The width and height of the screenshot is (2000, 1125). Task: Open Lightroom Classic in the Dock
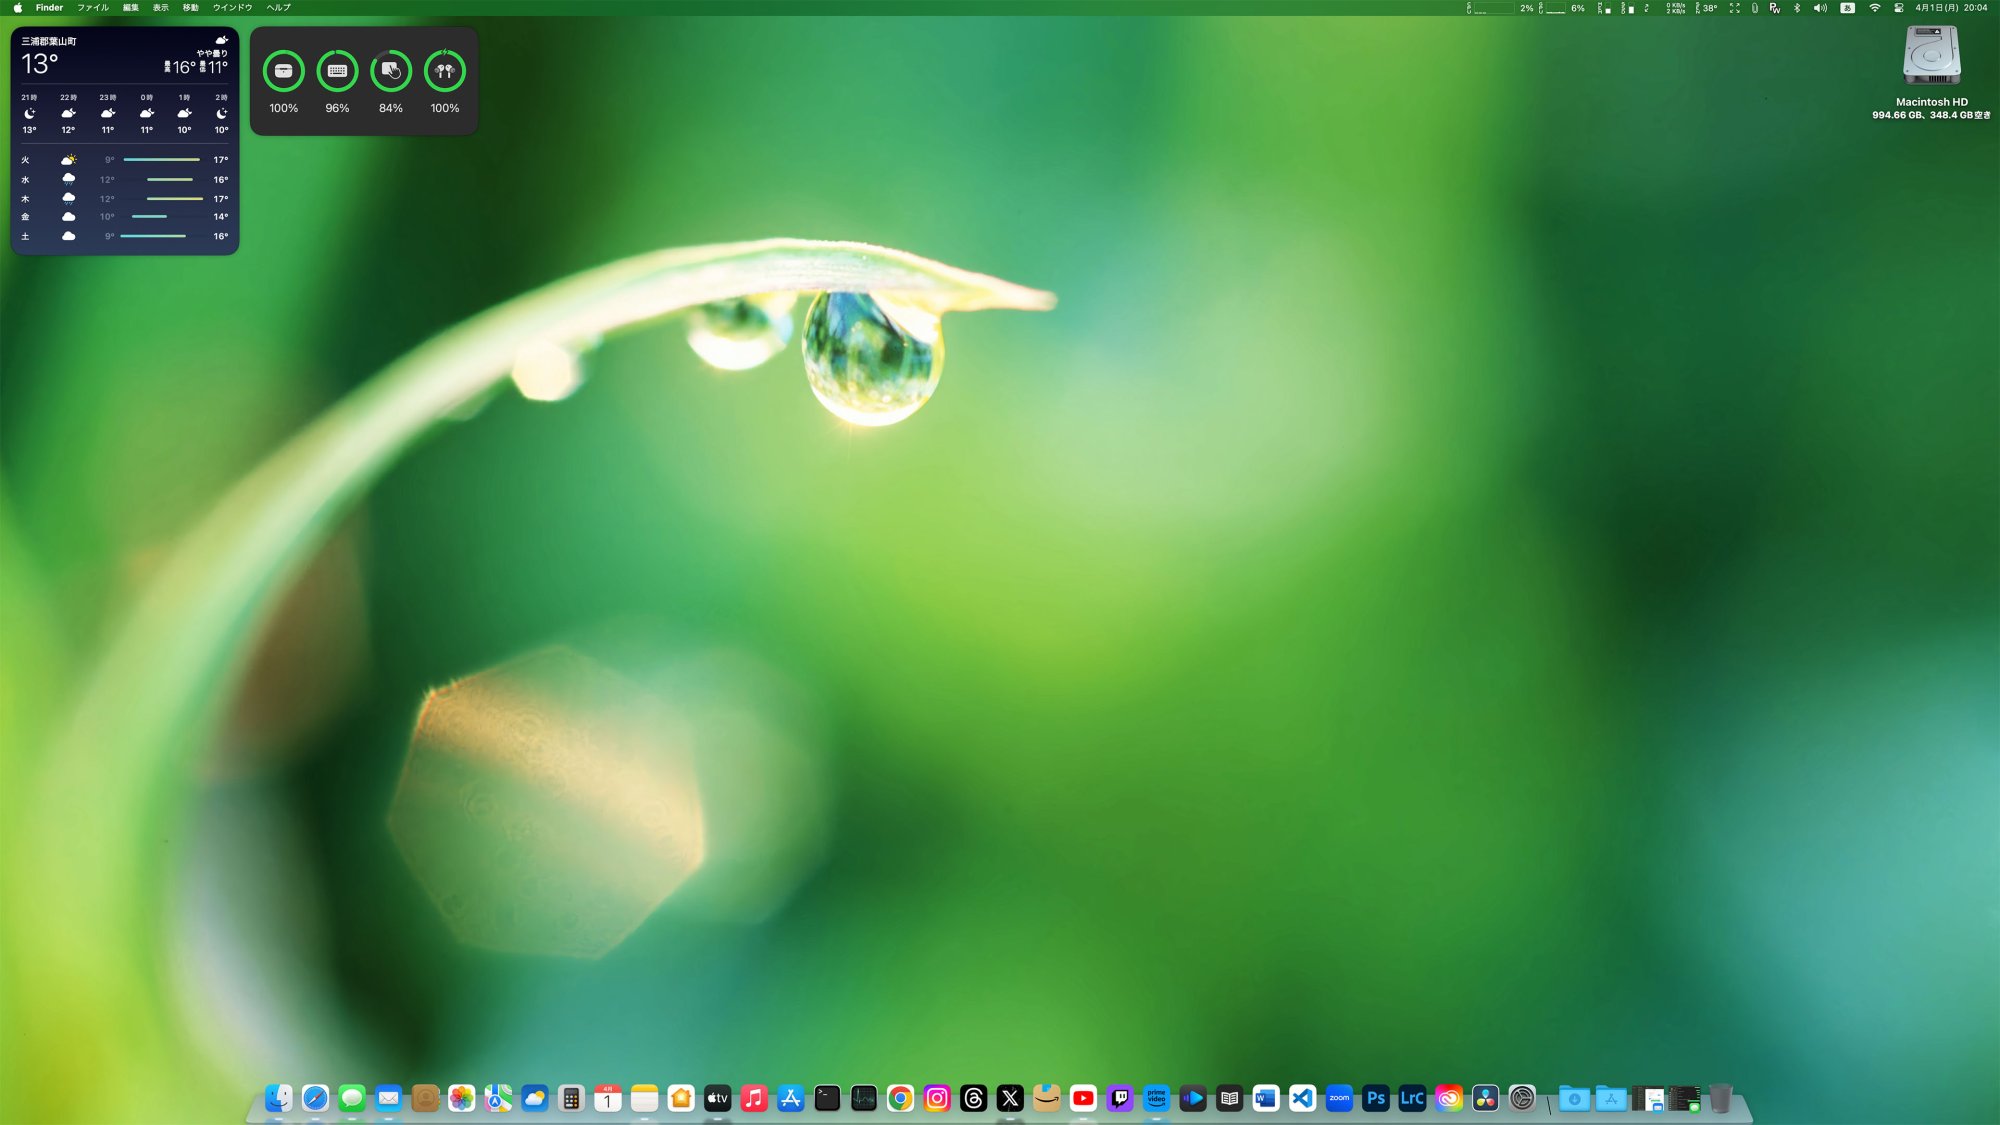point(1411,1098)
